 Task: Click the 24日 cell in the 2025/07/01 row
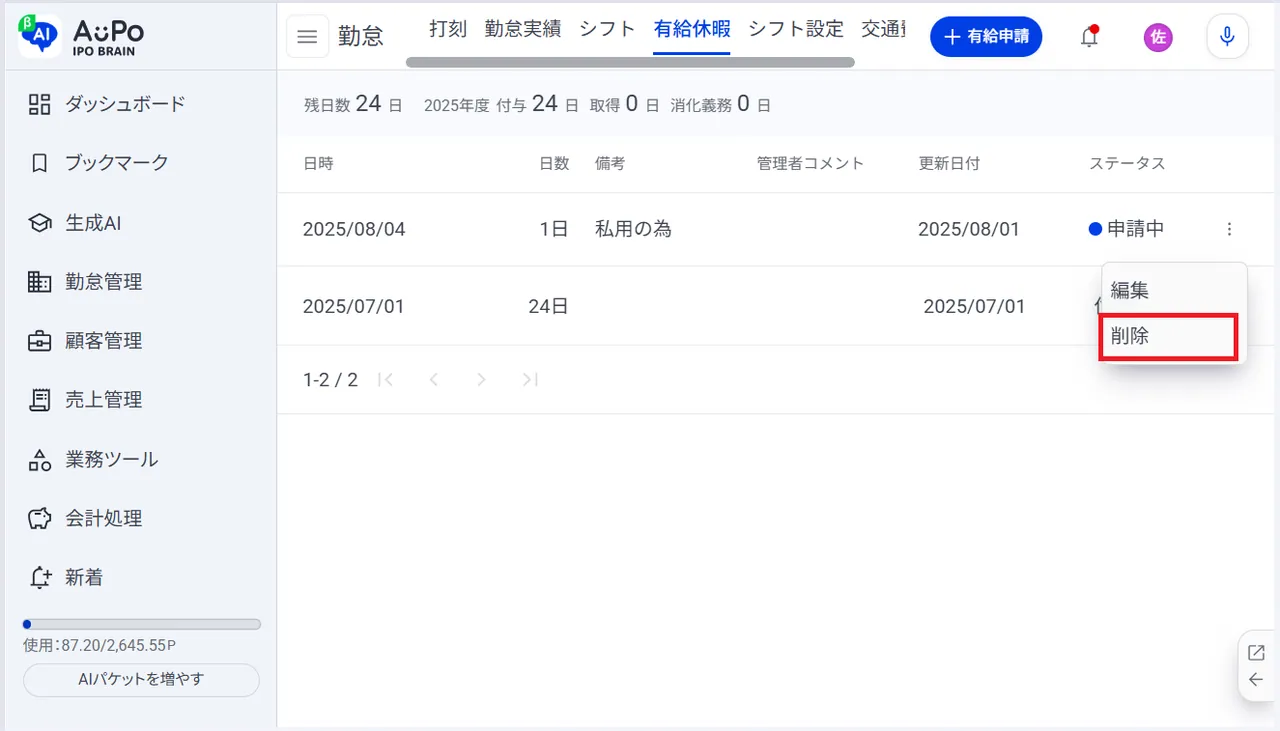pos(549,306)
